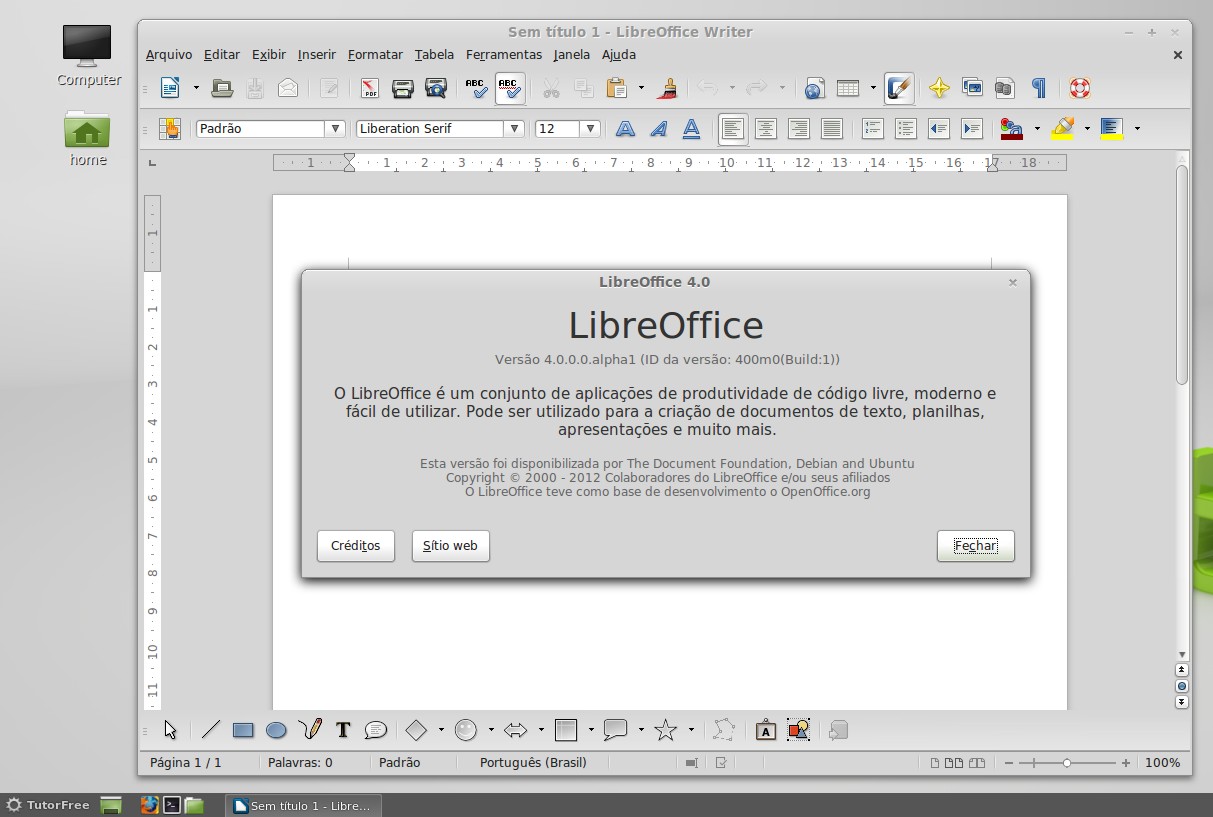This screenshot has width=1213, height=817.
Task: Select the Stars shapes tool
Action: tap(666, 730)
